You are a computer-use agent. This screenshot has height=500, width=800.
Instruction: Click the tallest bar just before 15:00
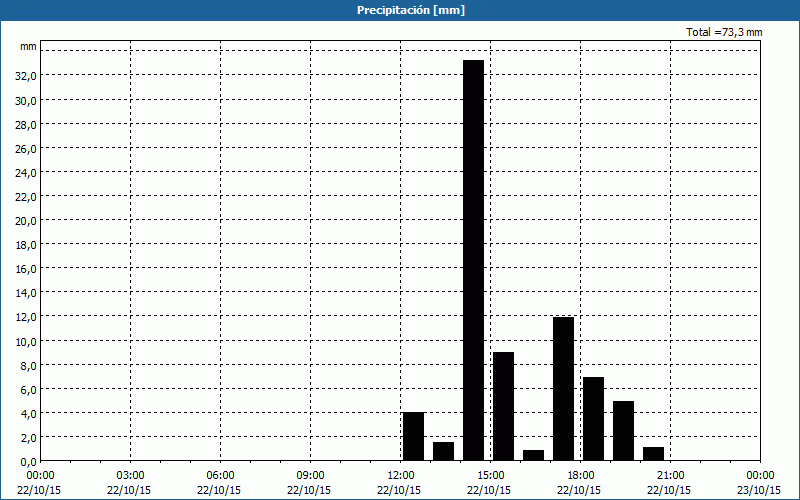(473, 260)
